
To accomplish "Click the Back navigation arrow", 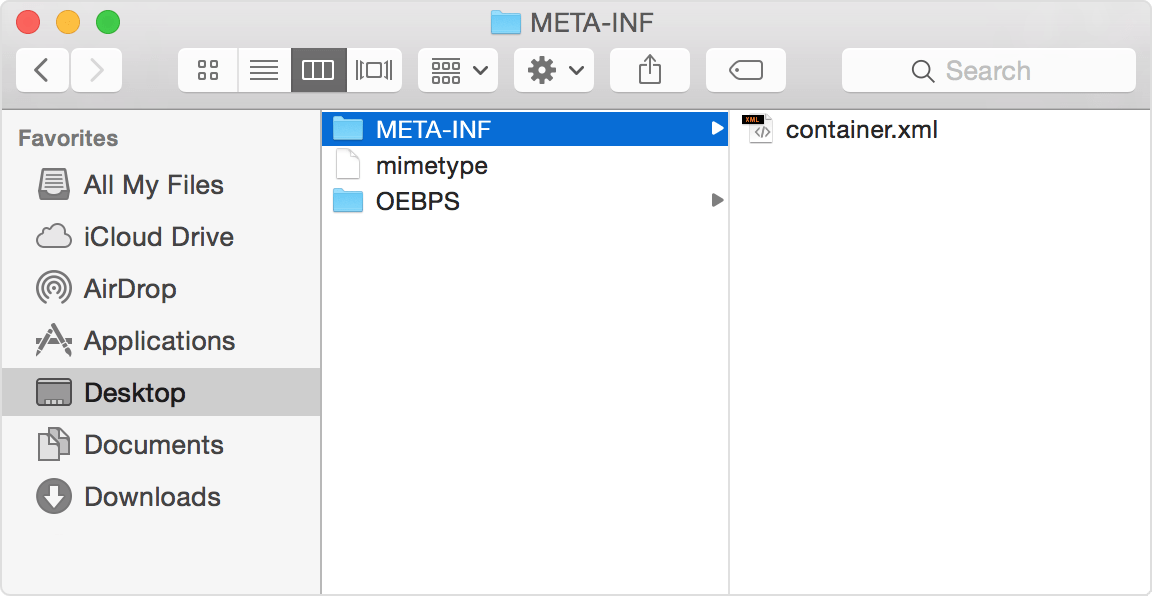I will pyautogui.click(x=42, y=70).
